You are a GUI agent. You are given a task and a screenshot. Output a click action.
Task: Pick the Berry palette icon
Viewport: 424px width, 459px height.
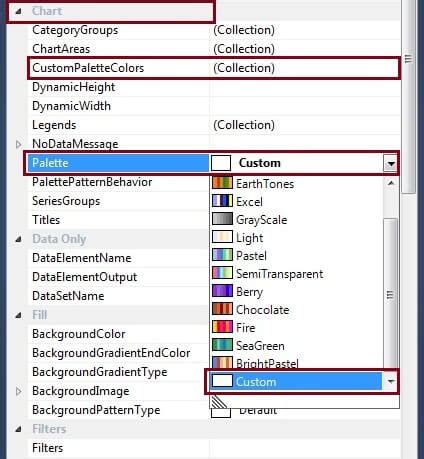pyautogui.click(x=222, y=291)
